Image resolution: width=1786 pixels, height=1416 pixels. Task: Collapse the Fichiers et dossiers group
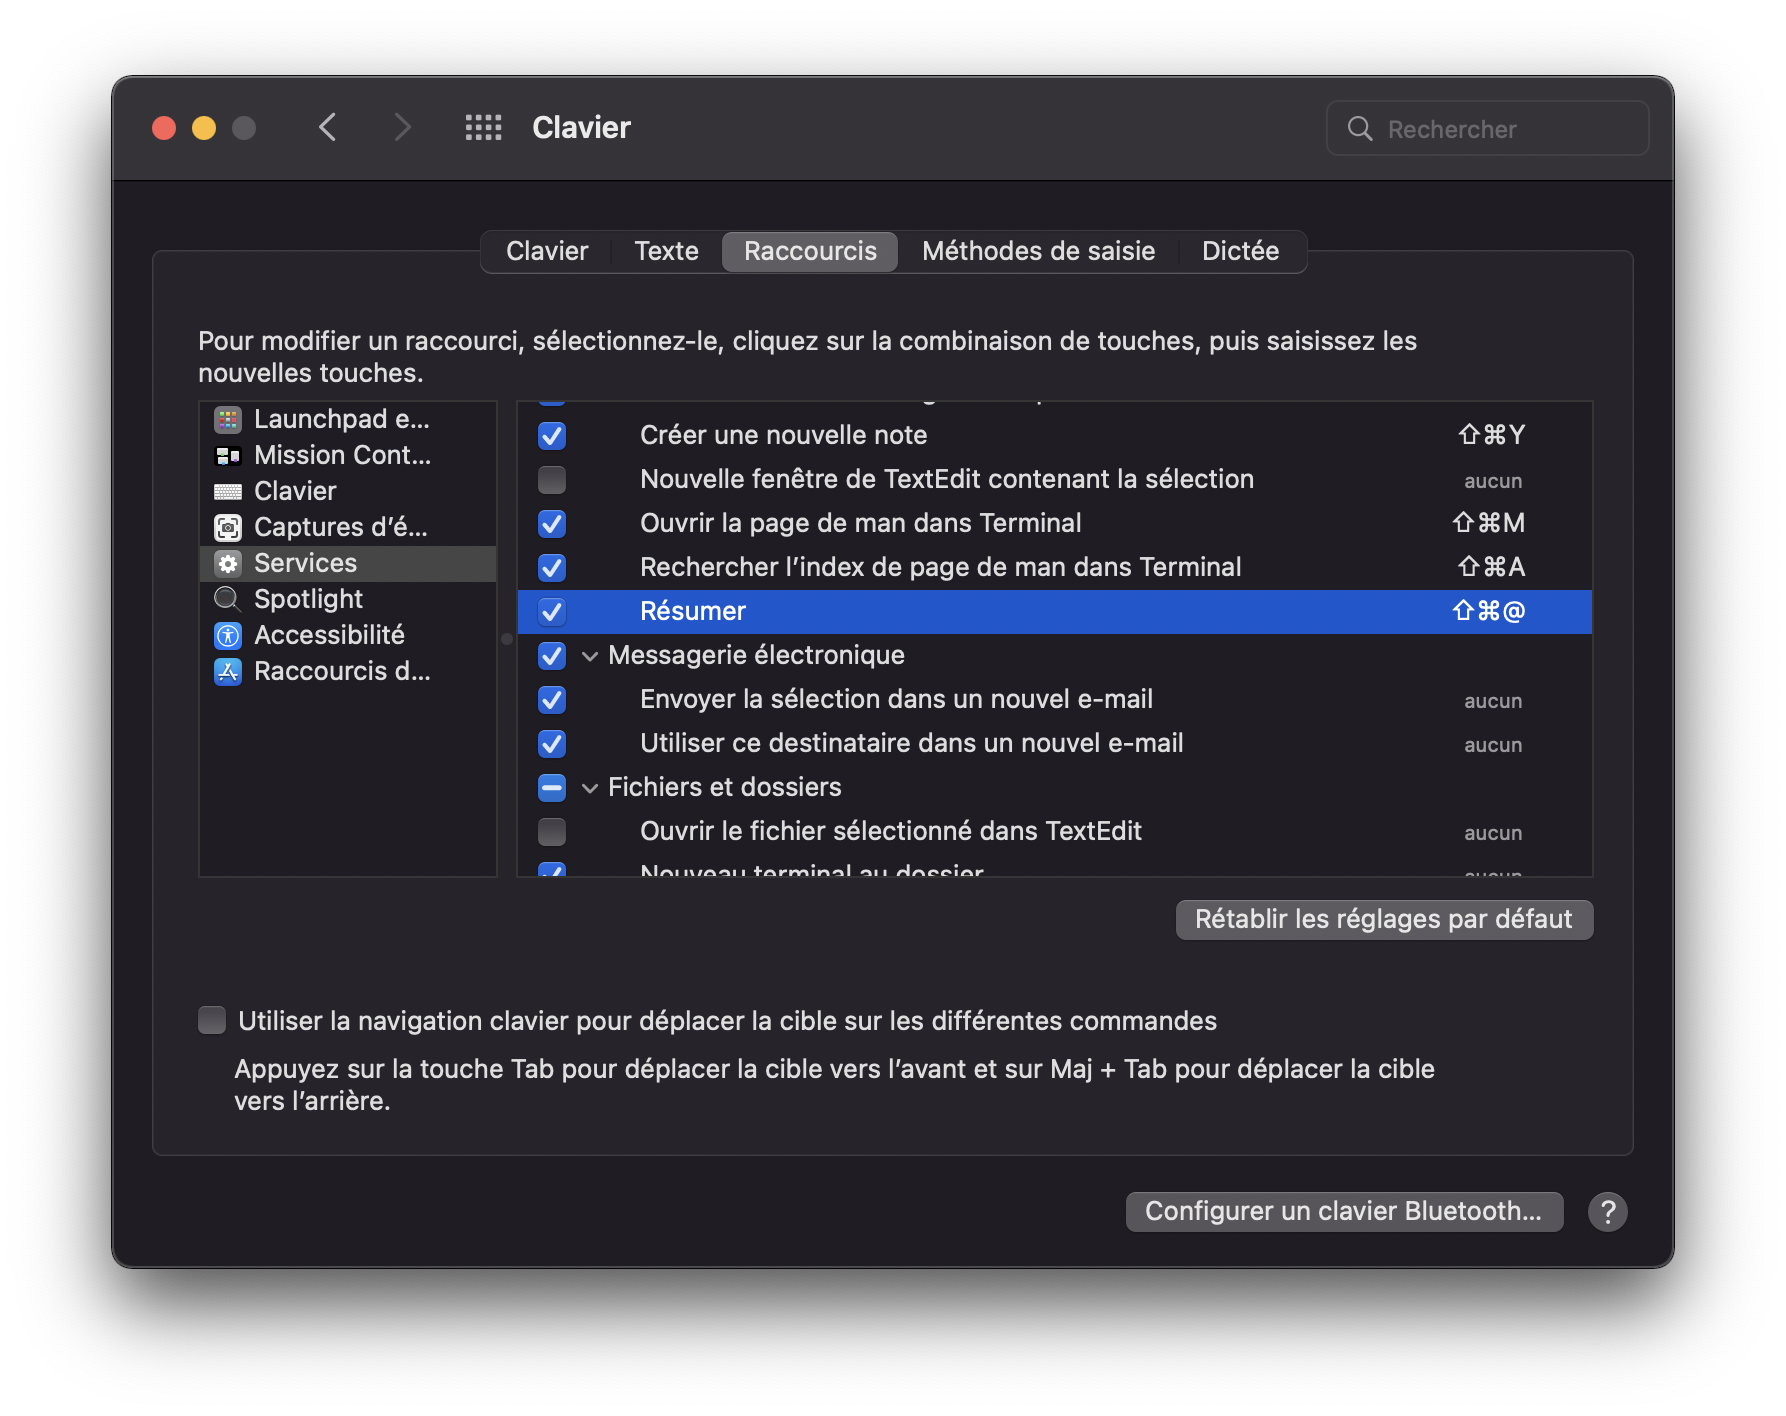click(590, 788)
